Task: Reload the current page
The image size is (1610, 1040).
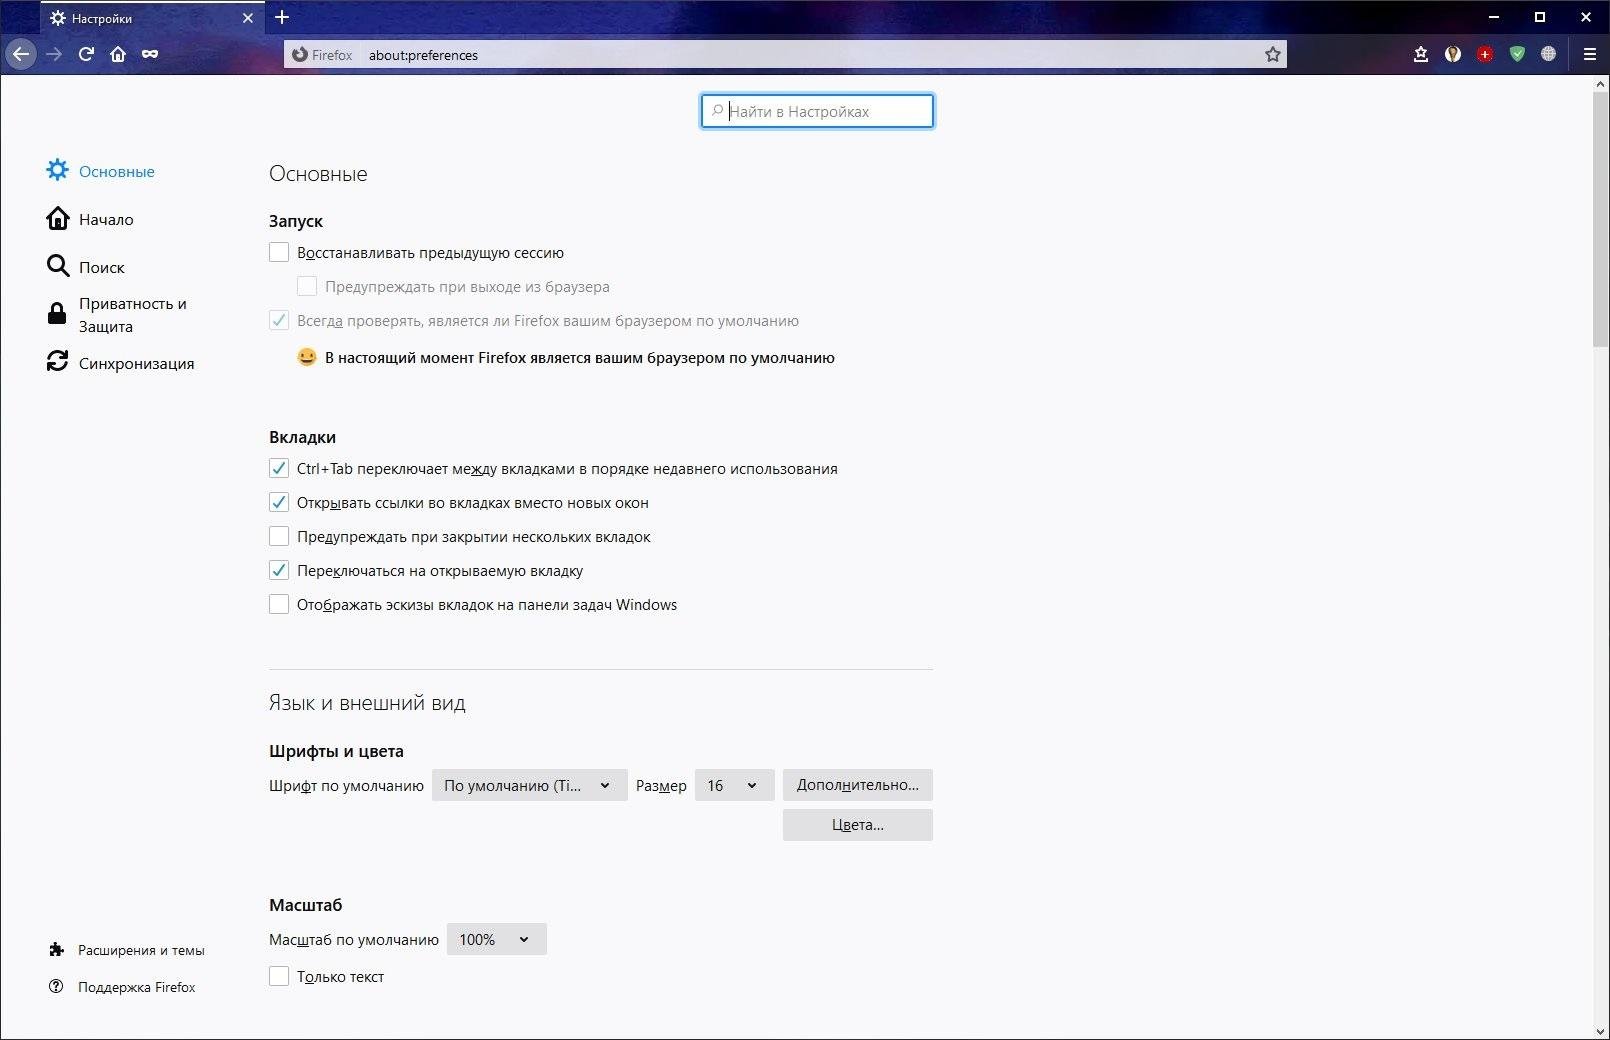Action: click(86, 54)
